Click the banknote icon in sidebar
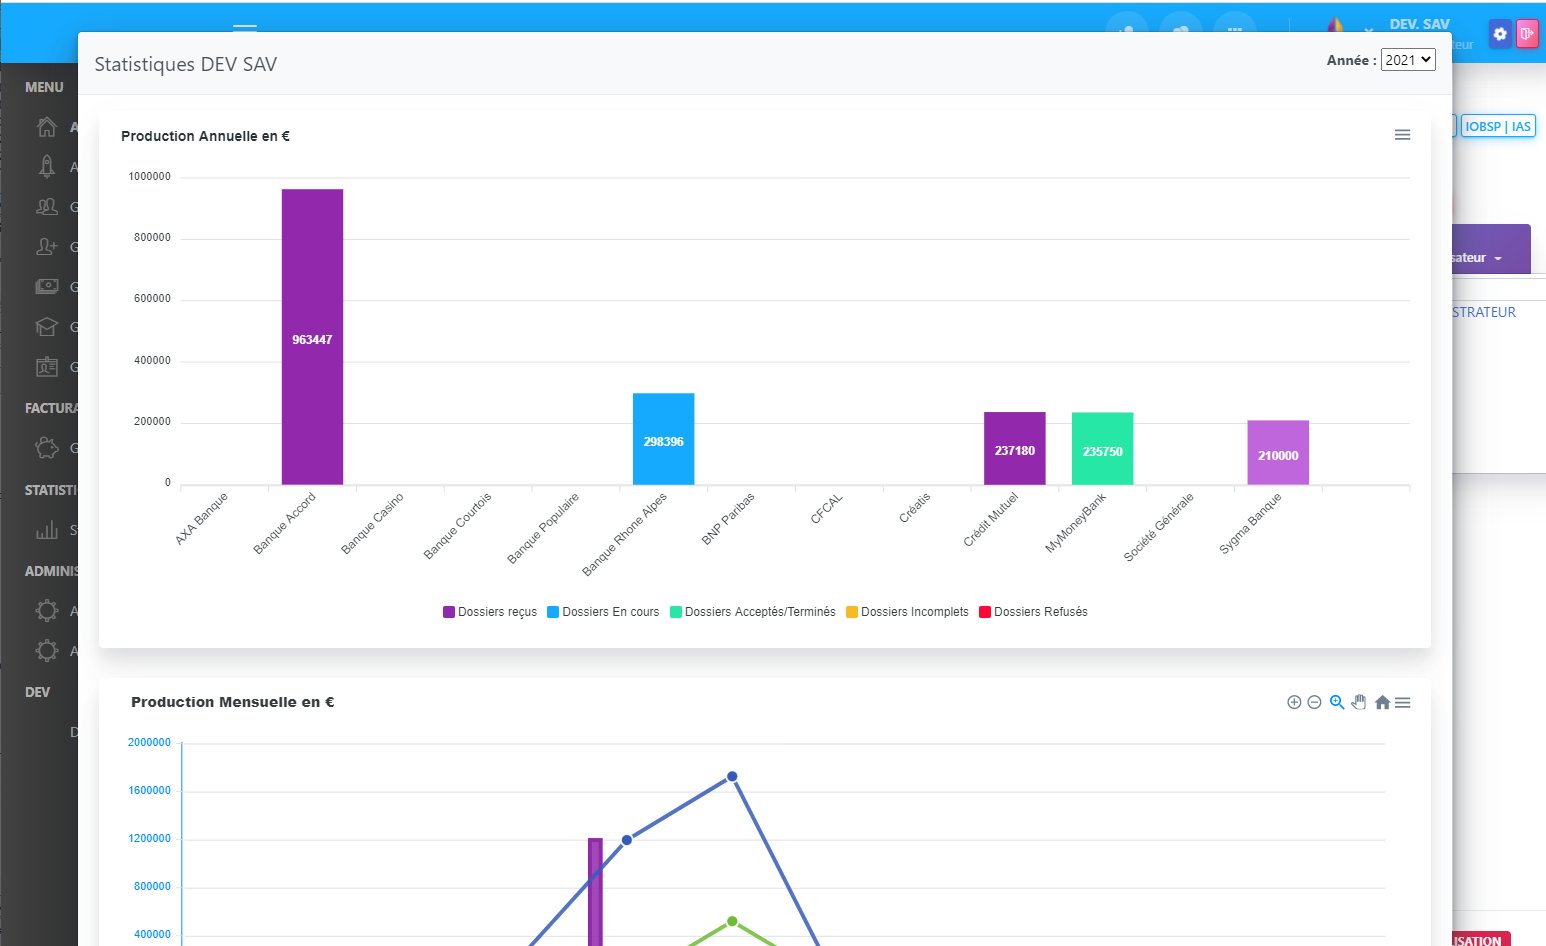Viewport: 1546px width, 946px height. 47,287
